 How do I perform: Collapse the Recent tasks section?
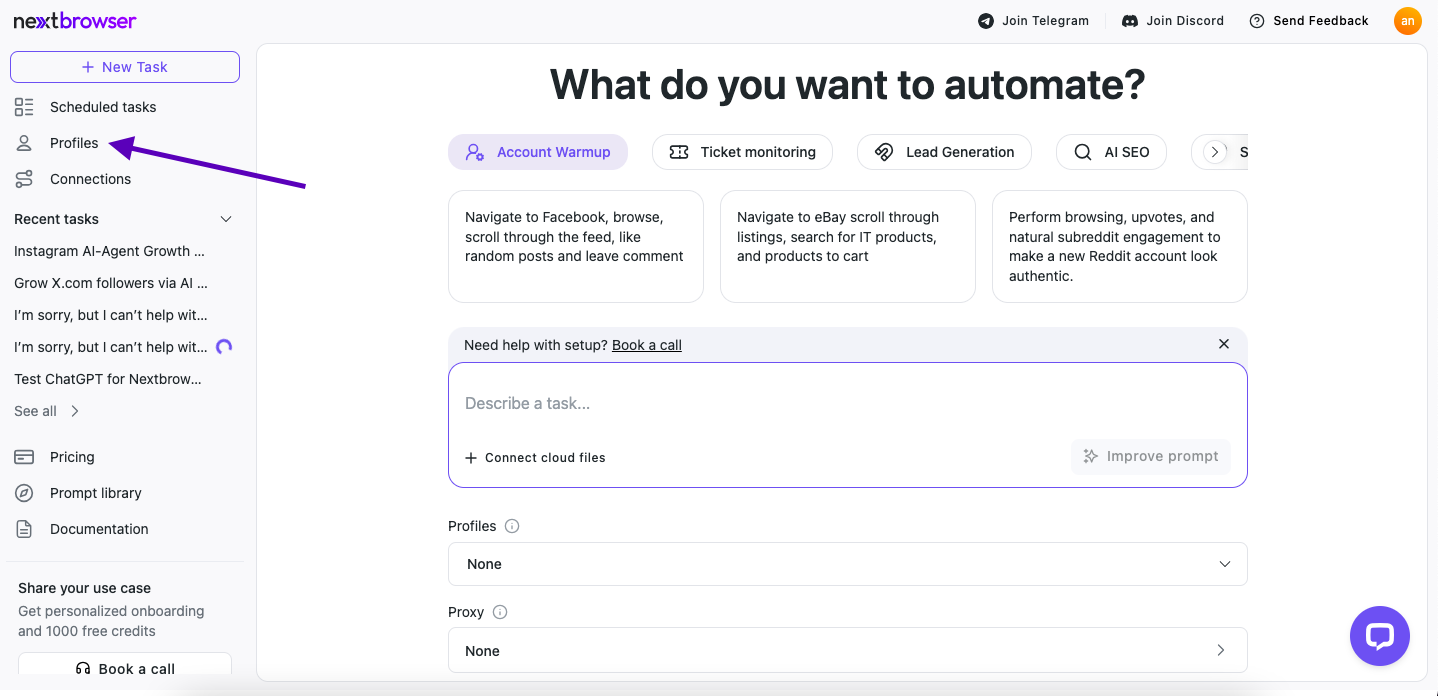click(226, 219)
